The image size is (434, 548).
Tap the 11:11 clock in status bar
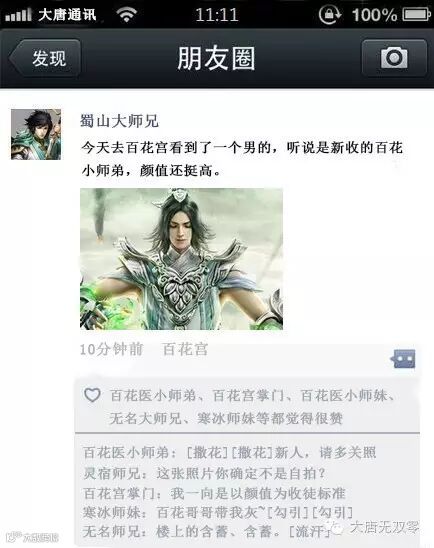[217, 15]
